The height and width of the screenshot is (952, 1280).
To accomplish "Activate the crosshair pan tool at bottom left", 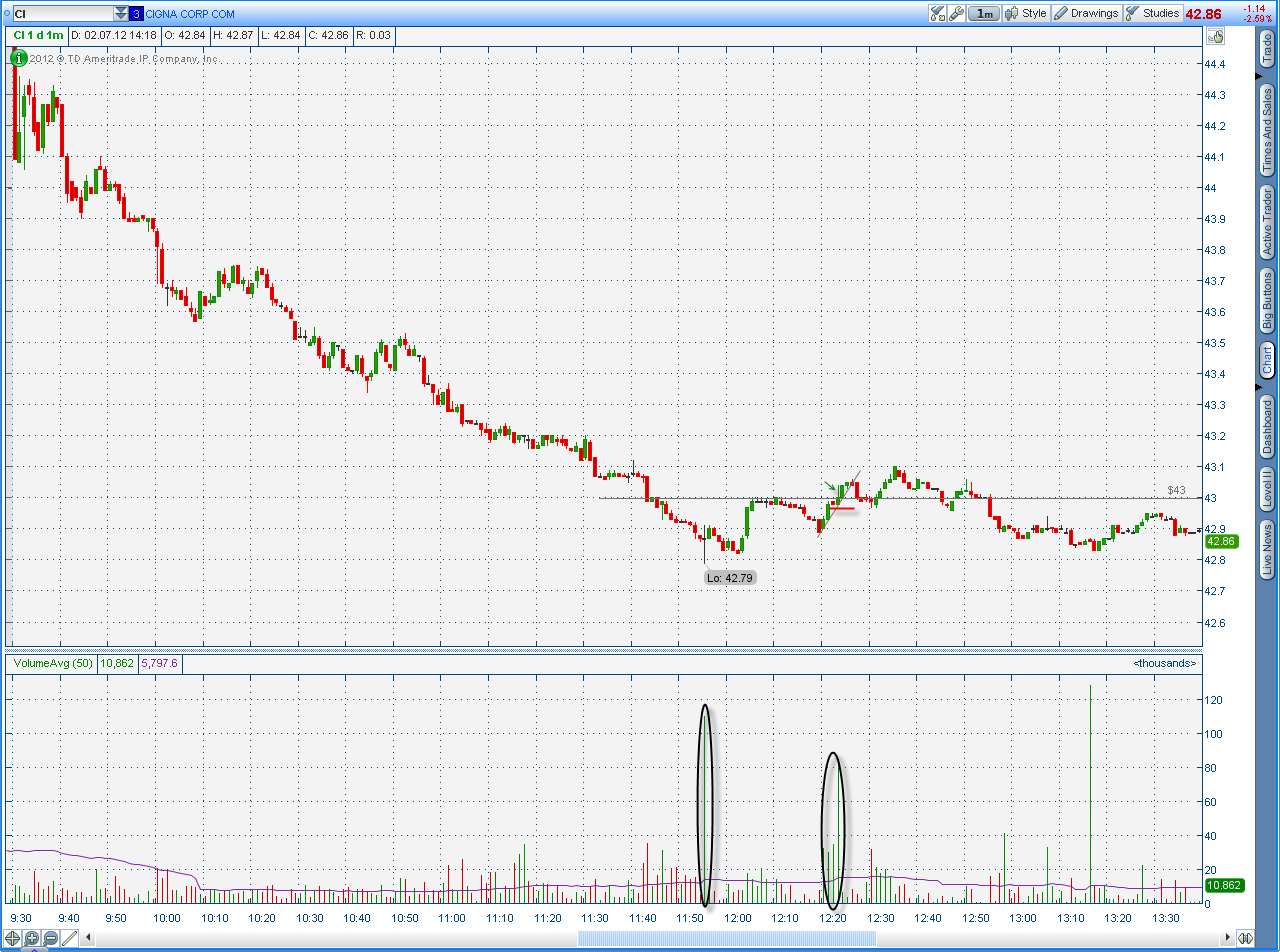I will coord(13,938).
